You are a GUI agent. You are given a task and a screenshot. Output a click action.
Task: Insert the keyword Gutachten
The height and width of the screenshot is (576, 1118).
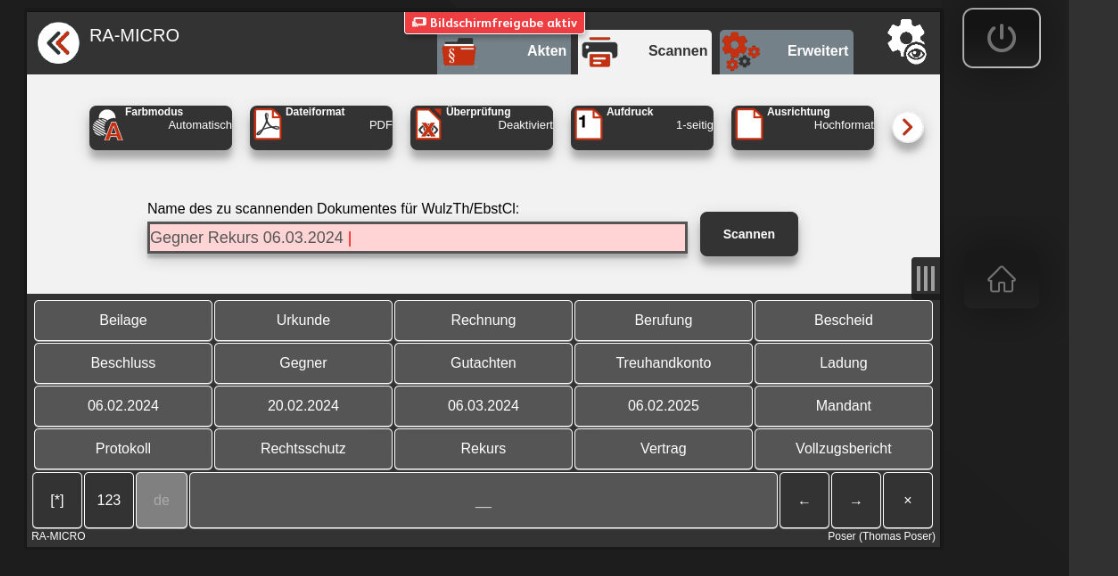click(x=483, y=363)
